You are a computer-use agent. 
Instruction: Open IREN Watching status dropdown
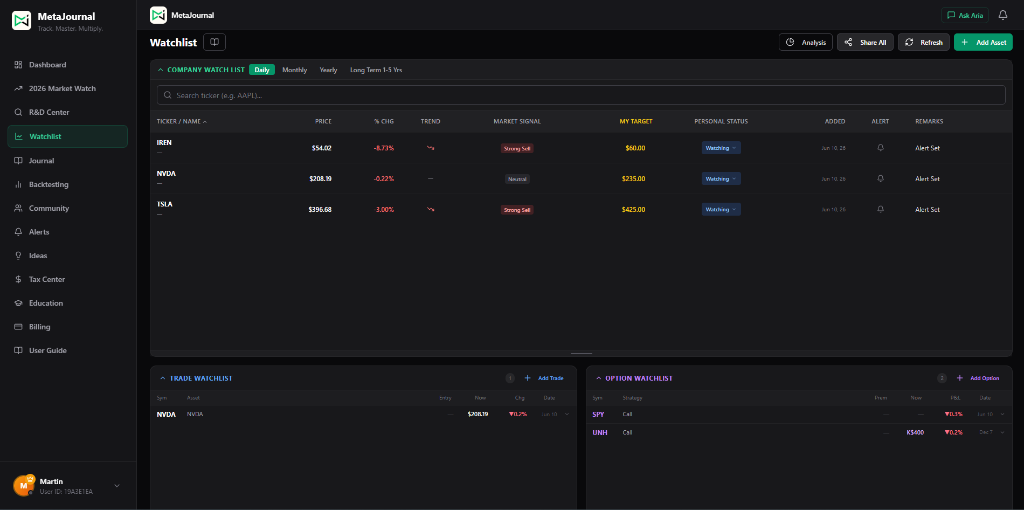tap(721, 148)
